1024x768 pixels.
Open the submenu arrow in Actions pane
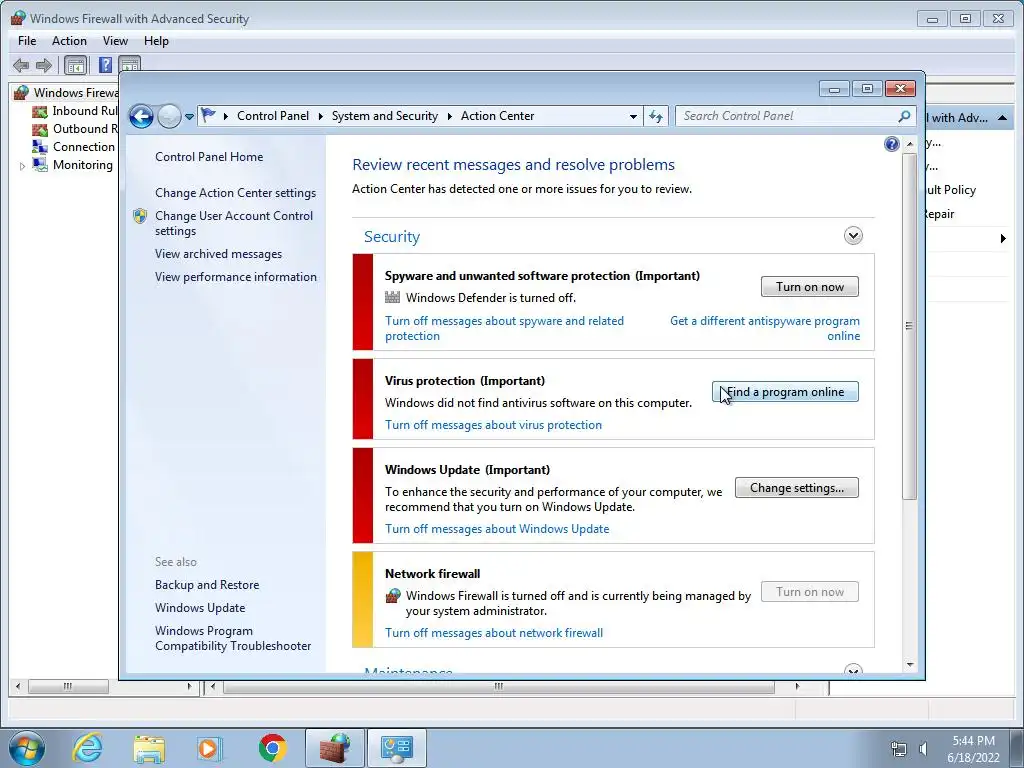pos(1003,239)
